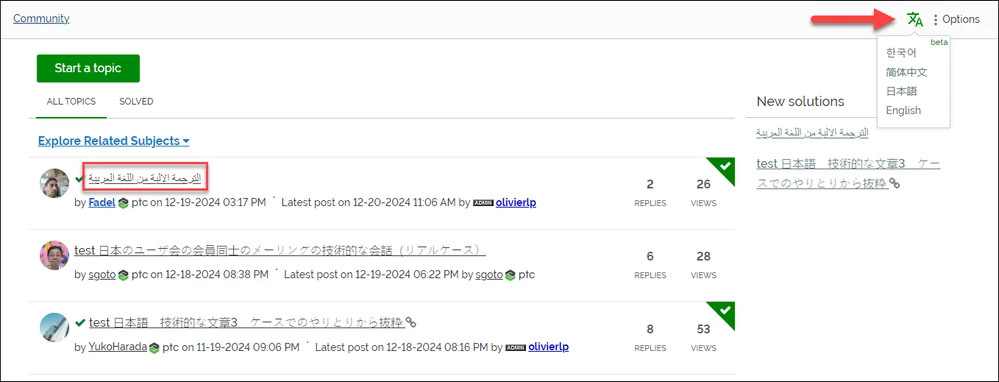This screenshot has width=999, height=382.
Task: Visit the author sgoto profile link
Action: click(x=103, y=275)
